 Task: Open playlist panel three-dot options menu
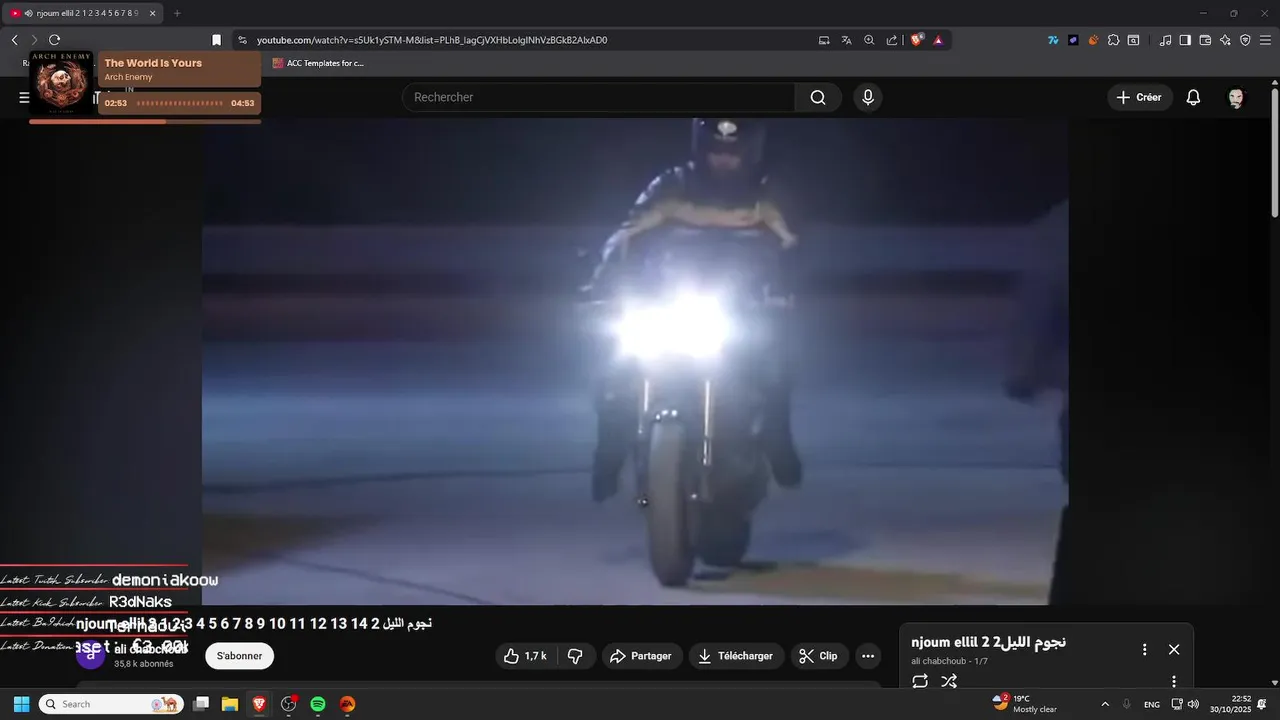coord(1145,649)
